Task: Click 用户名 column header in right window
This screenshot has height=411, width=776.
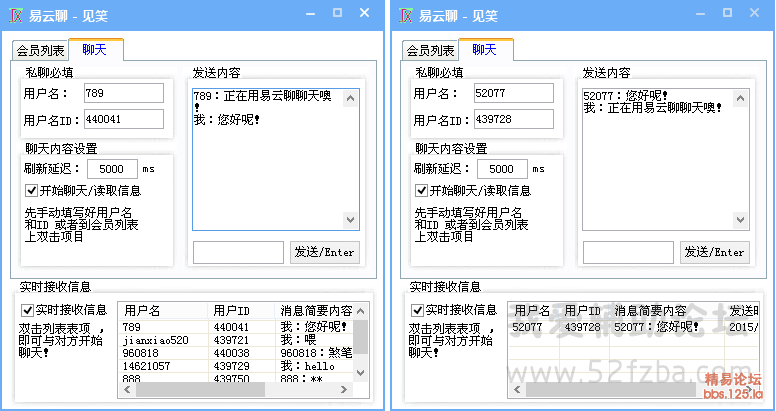Action: [x=534, y=310]
